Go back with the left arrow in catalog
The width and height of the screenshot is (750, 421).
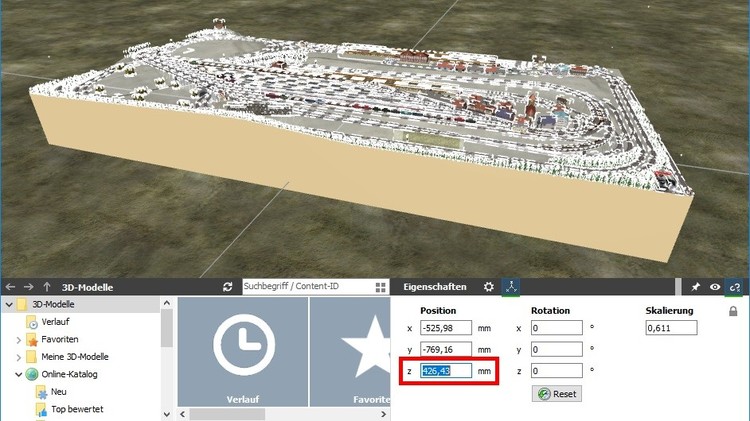pyautogui.click(x=11, y=287)
